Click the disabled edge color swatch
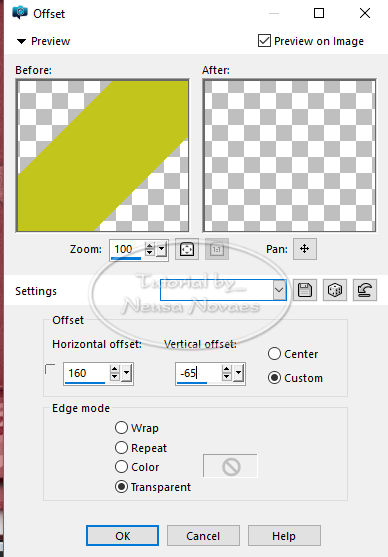The image size is (388, 557). tap(230, 466)
